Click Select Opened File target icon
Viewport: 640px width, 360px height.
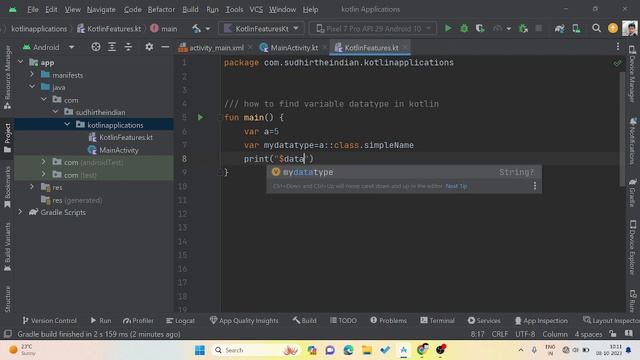96,47
